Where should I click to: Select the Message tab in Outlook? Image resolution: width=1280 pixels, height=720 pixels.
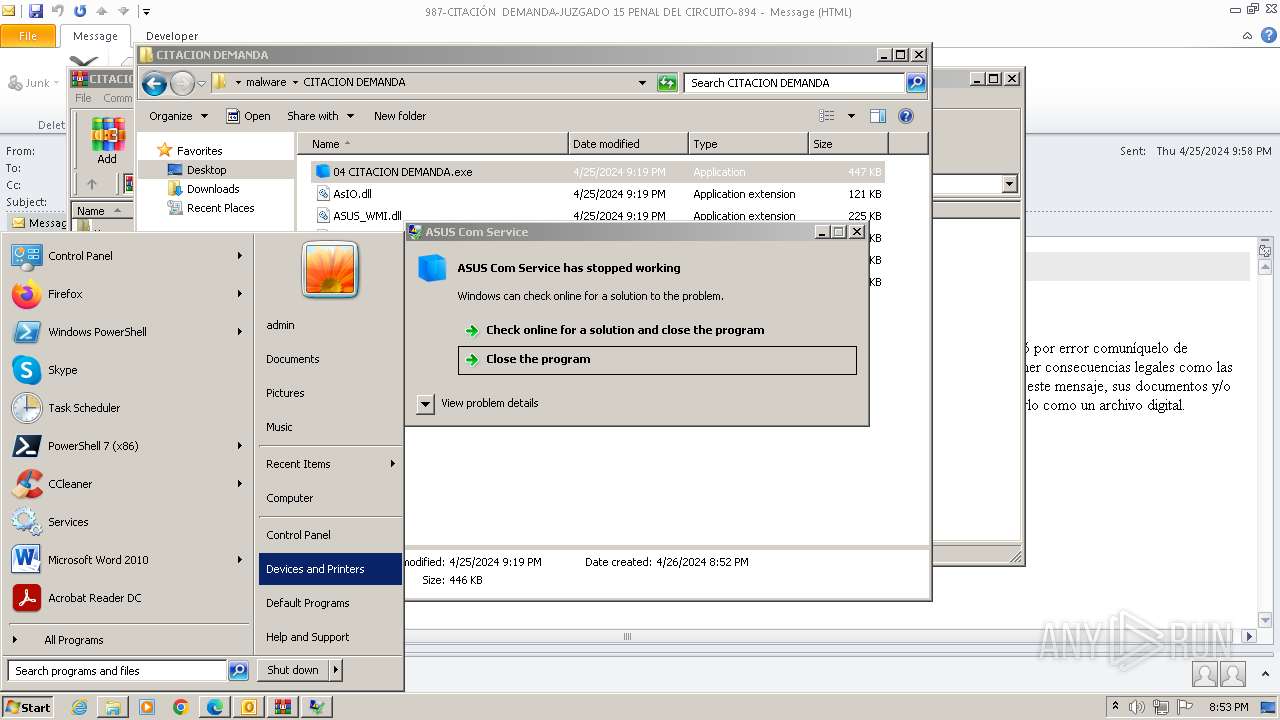click(x=95, y=36)
